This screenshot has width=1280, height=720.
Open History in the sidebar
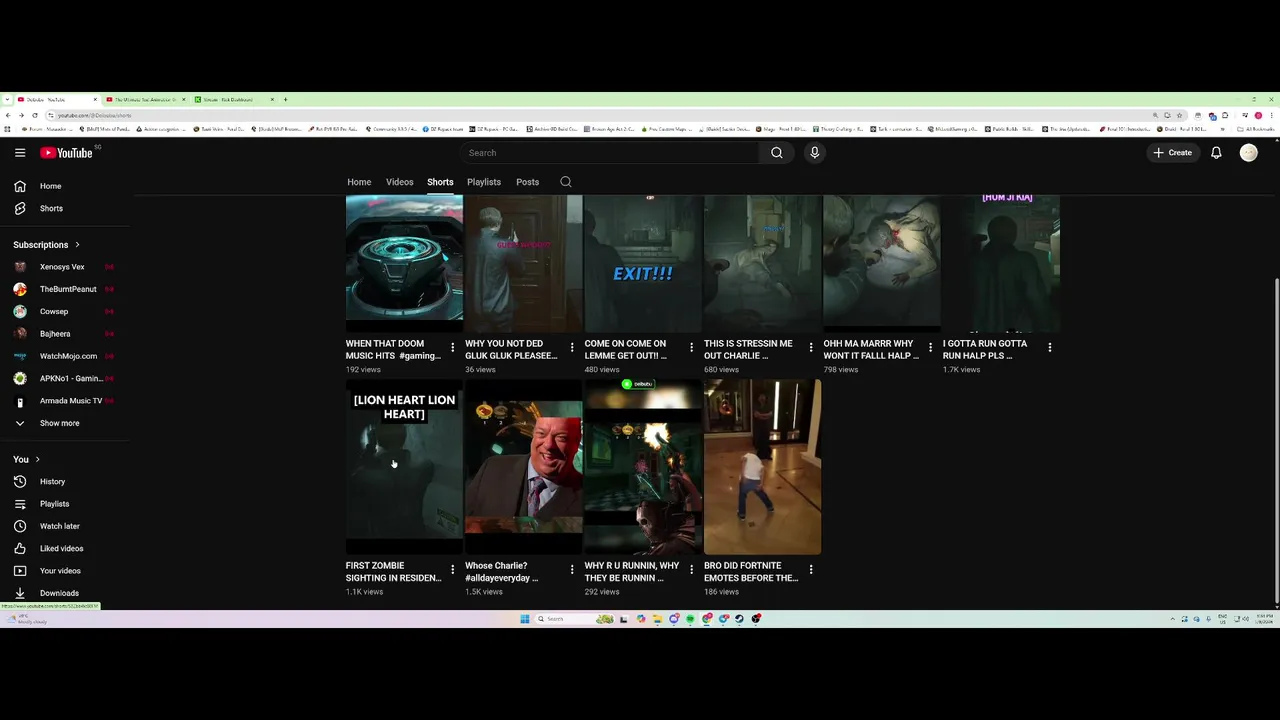[67, 481]
